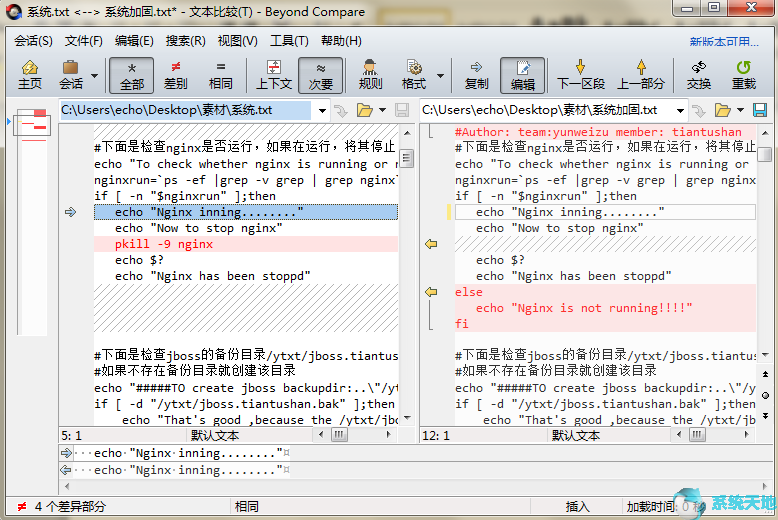Click the copy-right arrow beside Nginx inning line

tap(70, 212)
